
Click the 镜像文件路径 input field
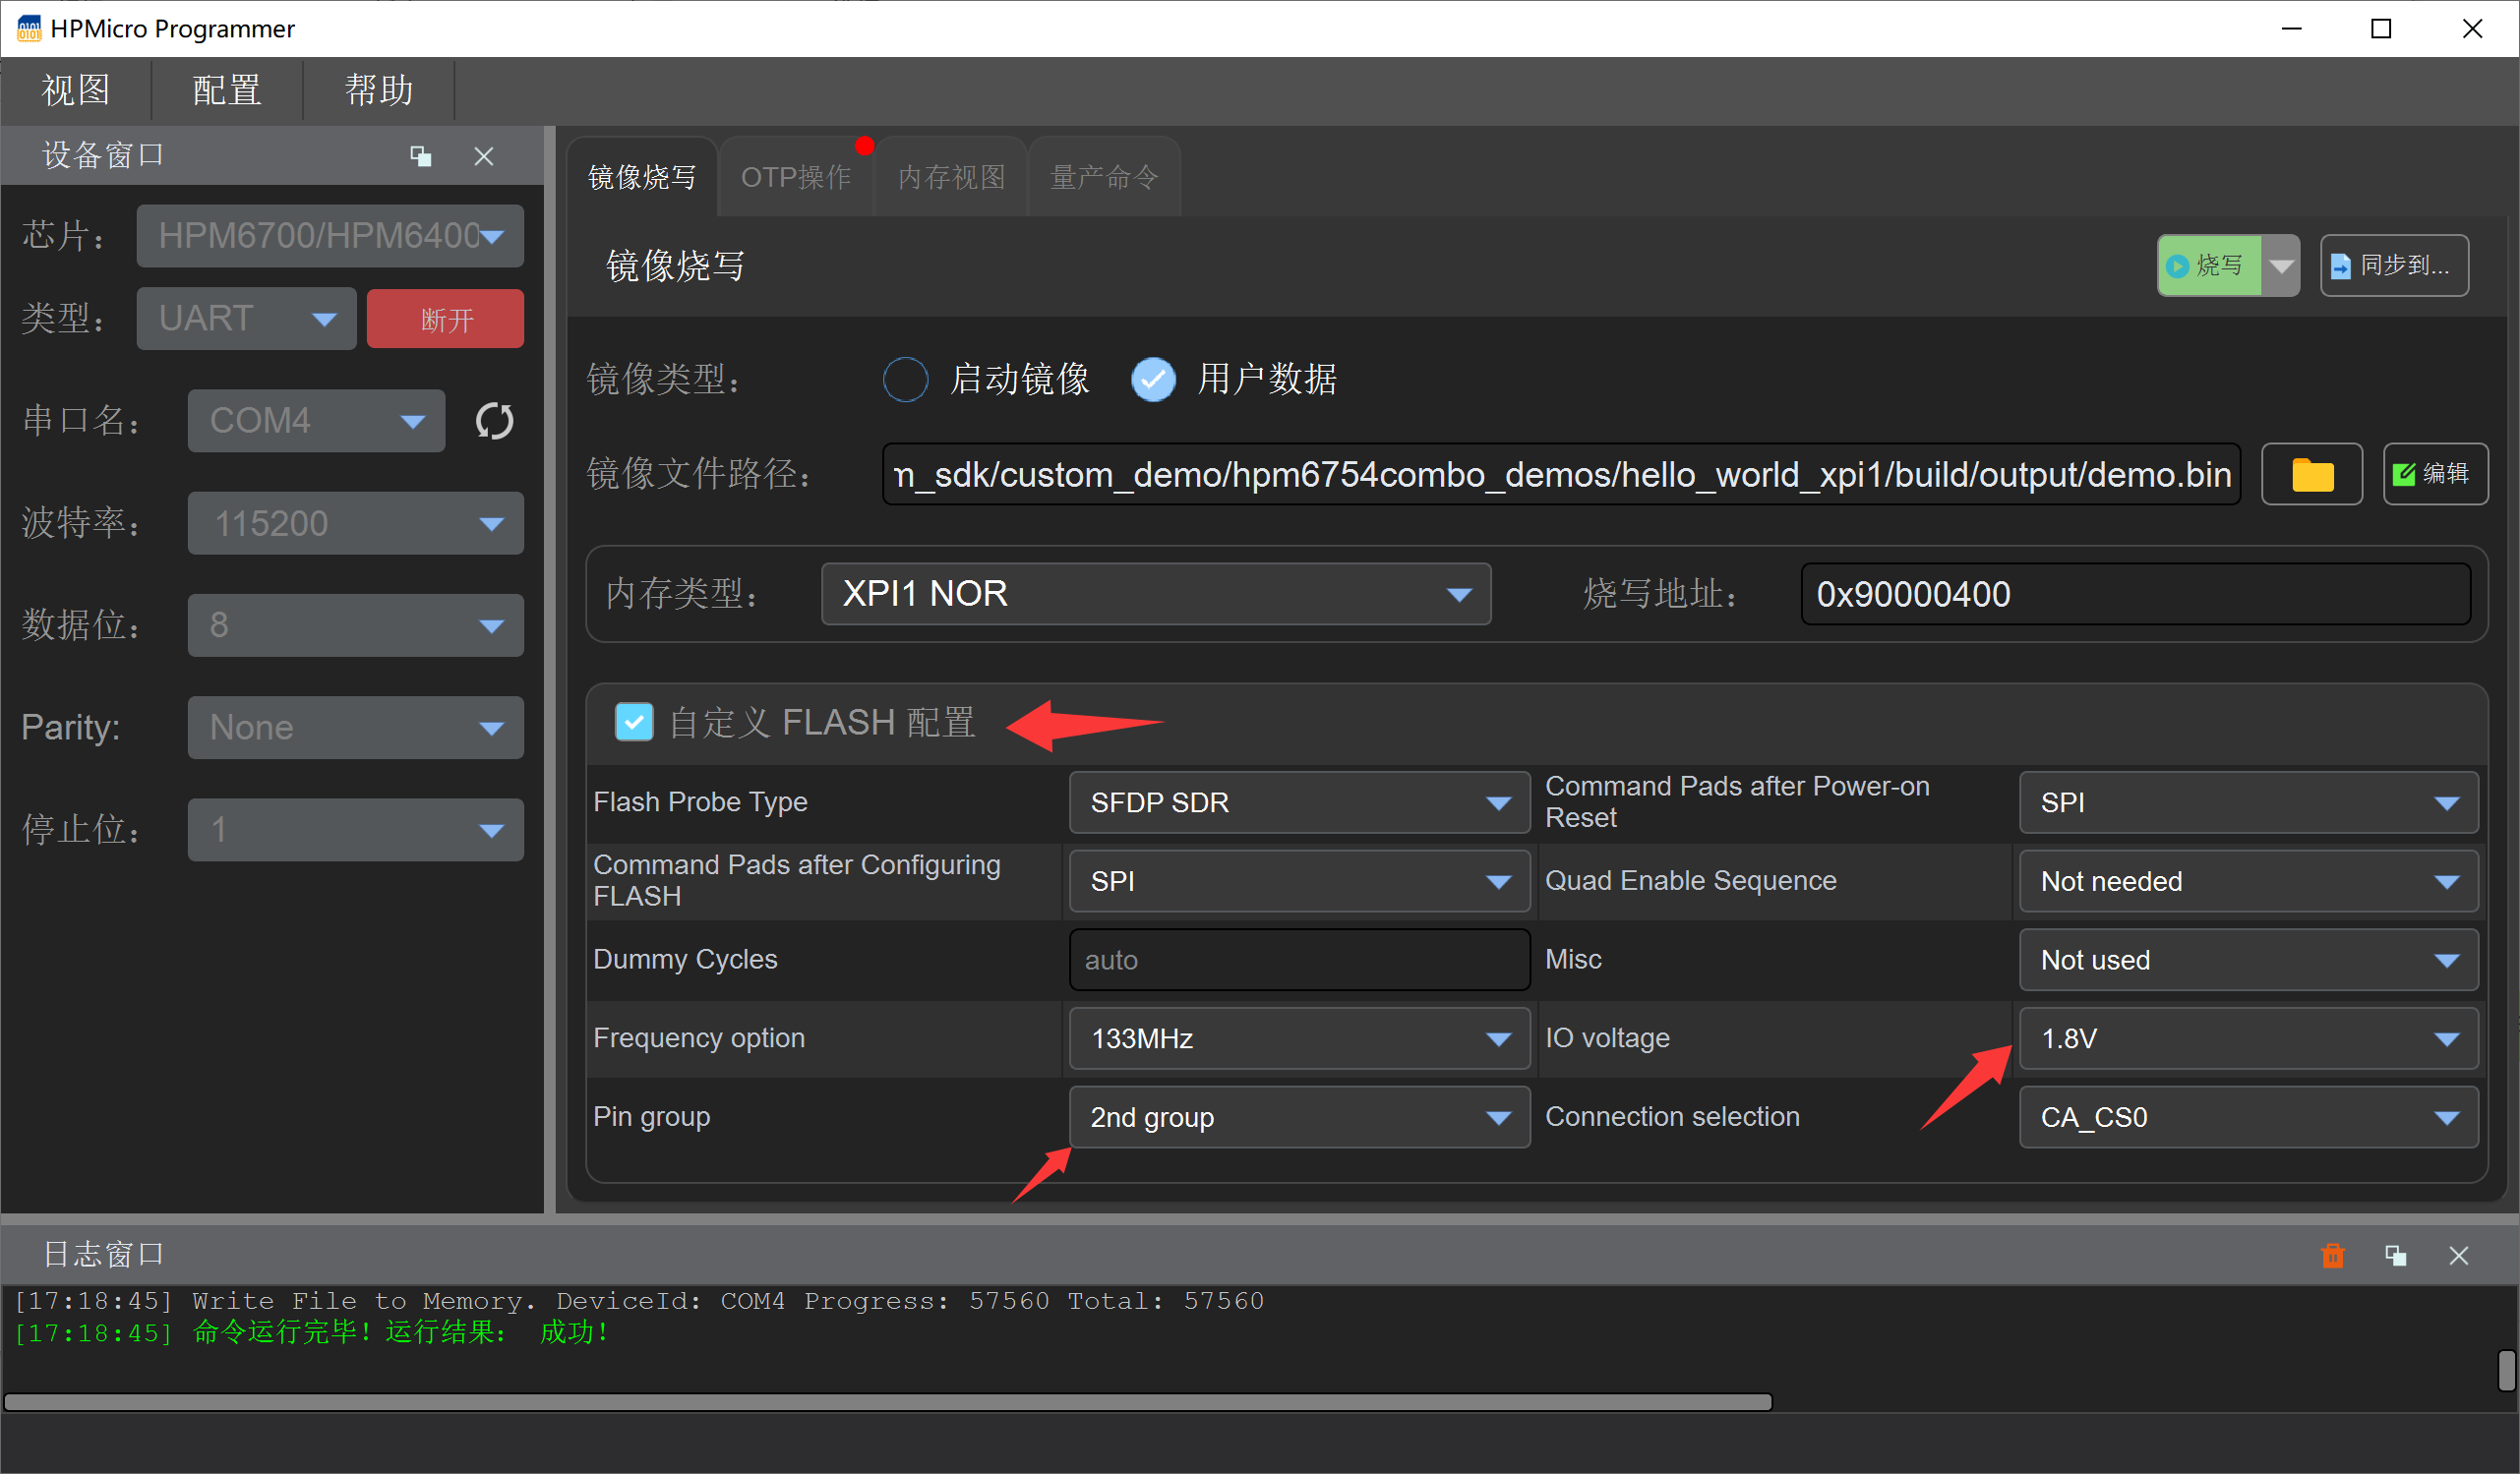(1560, 474)
